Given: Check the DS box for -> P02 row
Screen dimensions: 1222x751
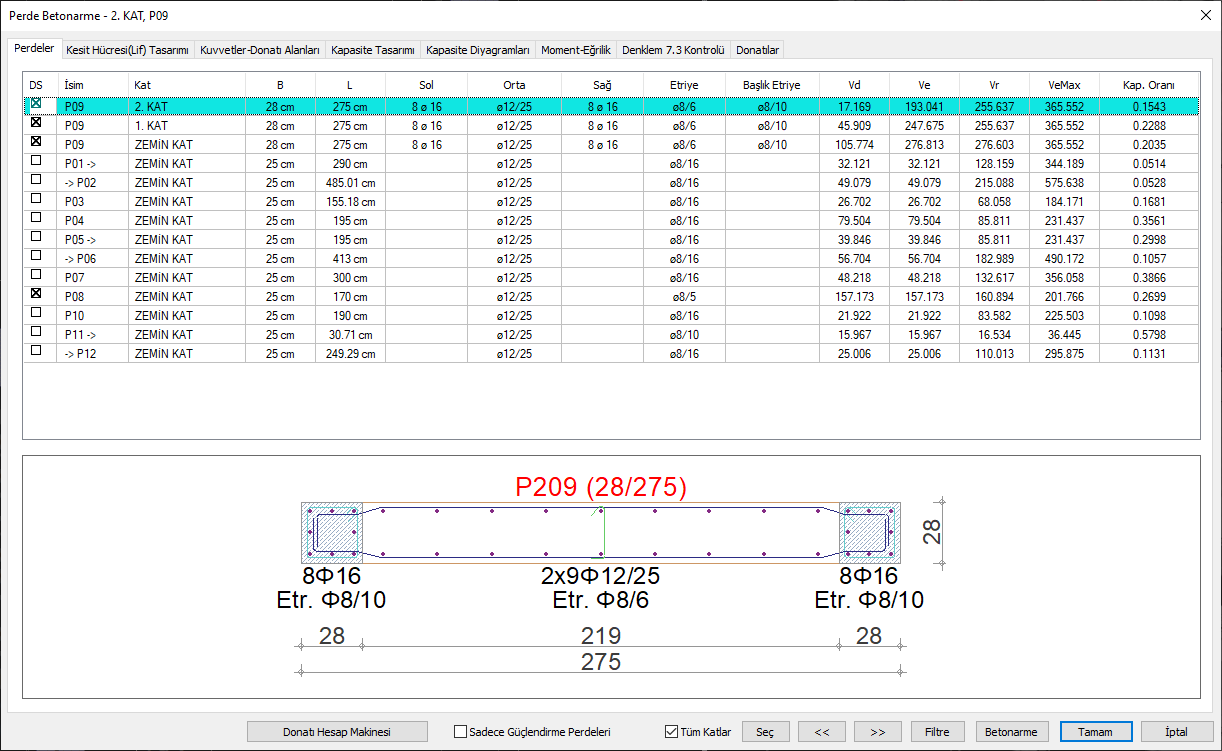Looking at the screenshot, I should pyautogui.click(x=36, y=179).
